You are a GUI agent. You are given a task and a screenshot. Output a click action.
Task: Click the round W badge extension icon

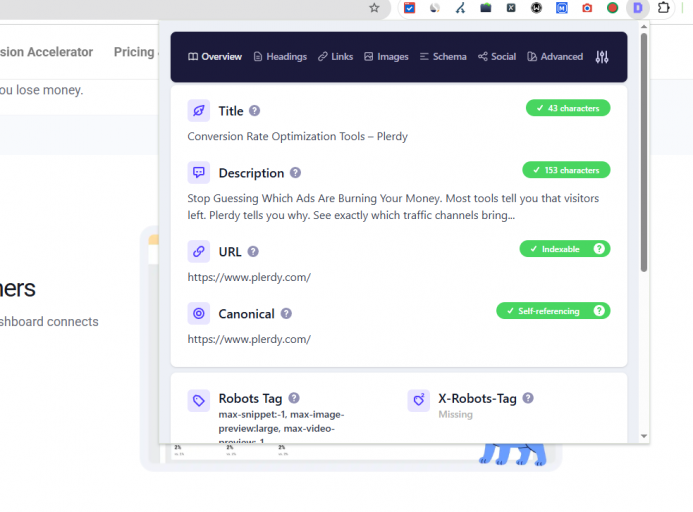click(x=536, y=8)
